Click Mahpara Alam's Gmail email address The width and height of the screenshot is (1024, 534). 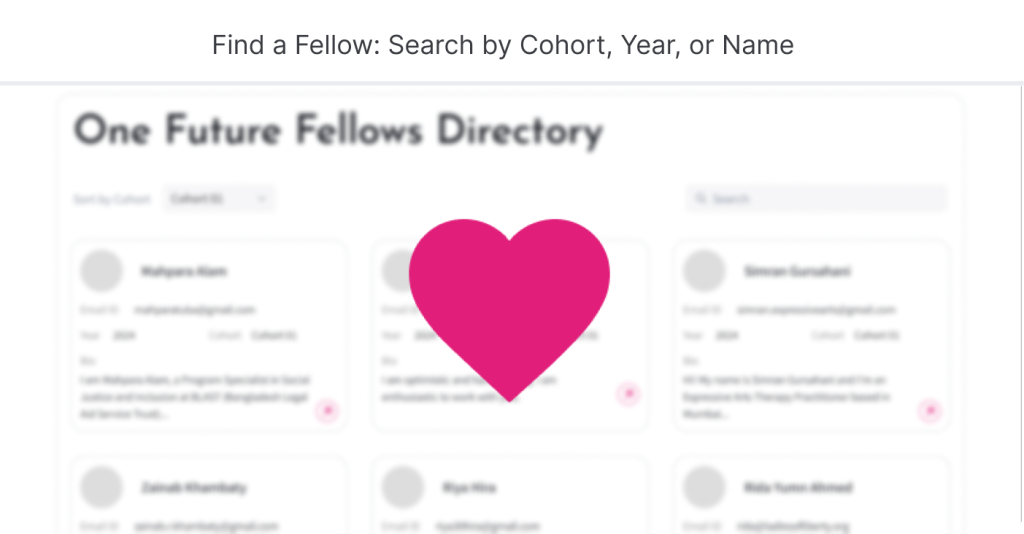(x=194, y=310)
